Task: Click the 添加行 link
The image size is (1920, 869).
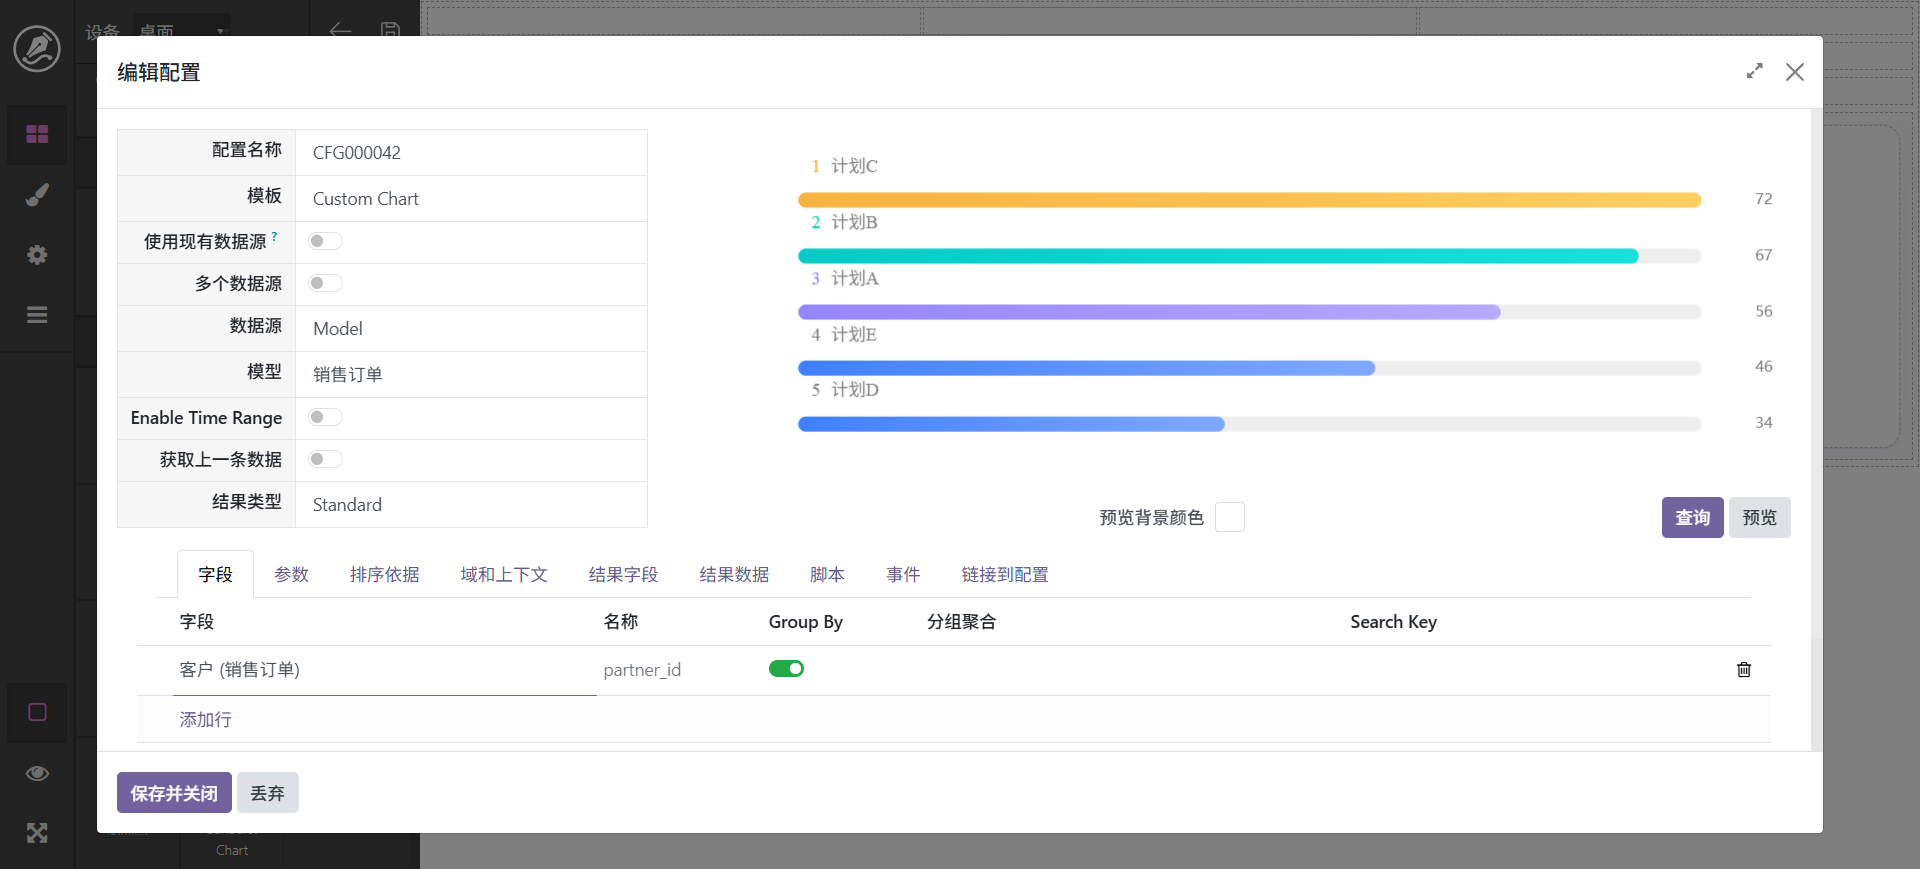Action: [205, 720]
